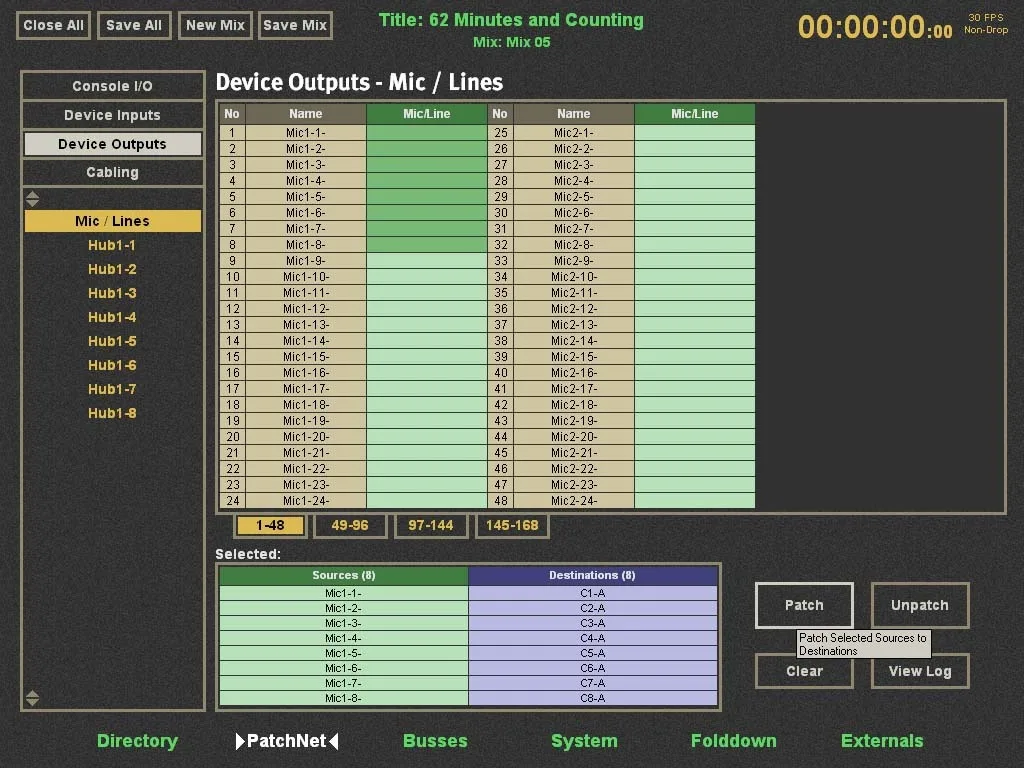Clear the current selection
This screenshot has width=1024, height=768.
coord(804,671)
